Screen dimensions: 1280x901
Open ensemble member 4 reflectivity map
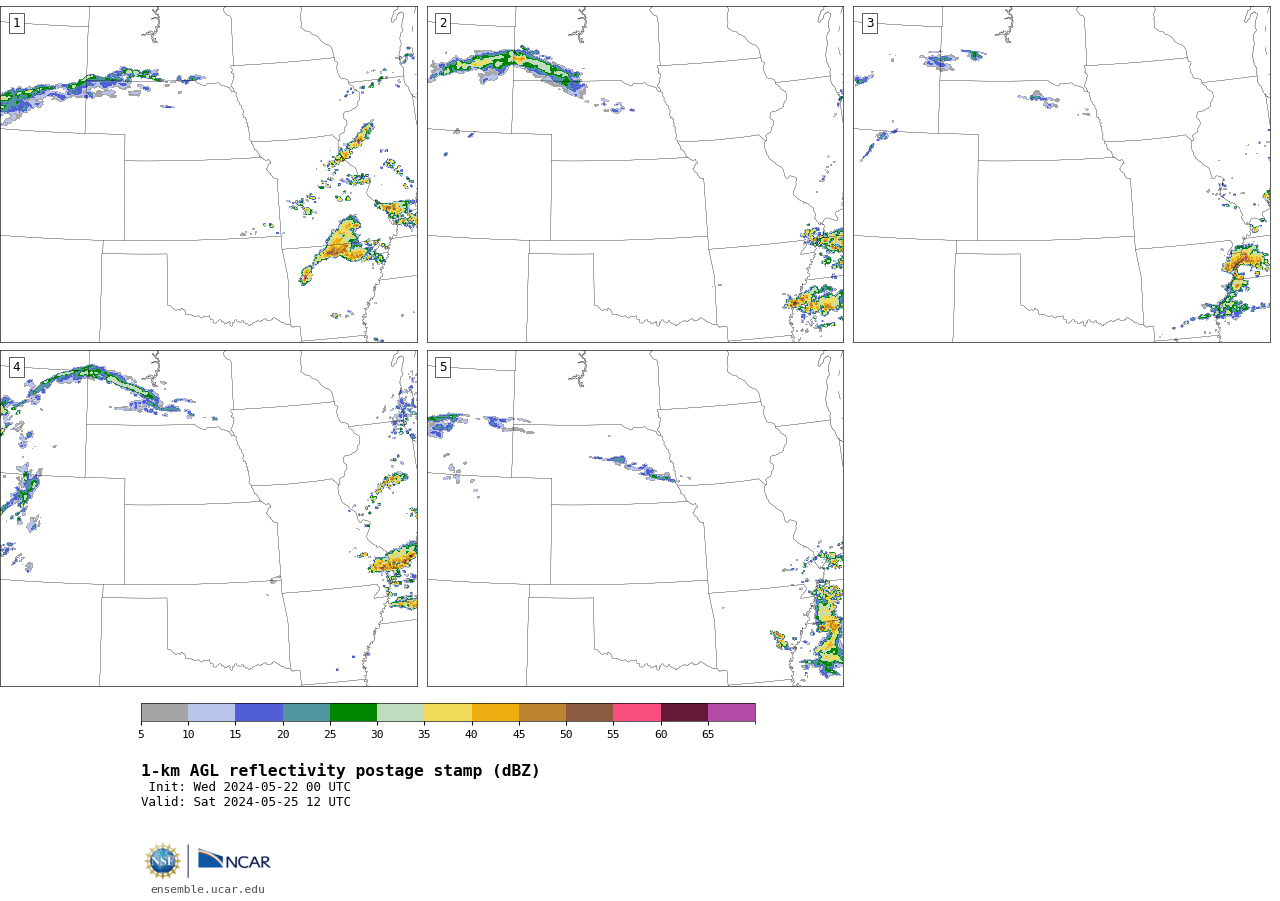208,518
